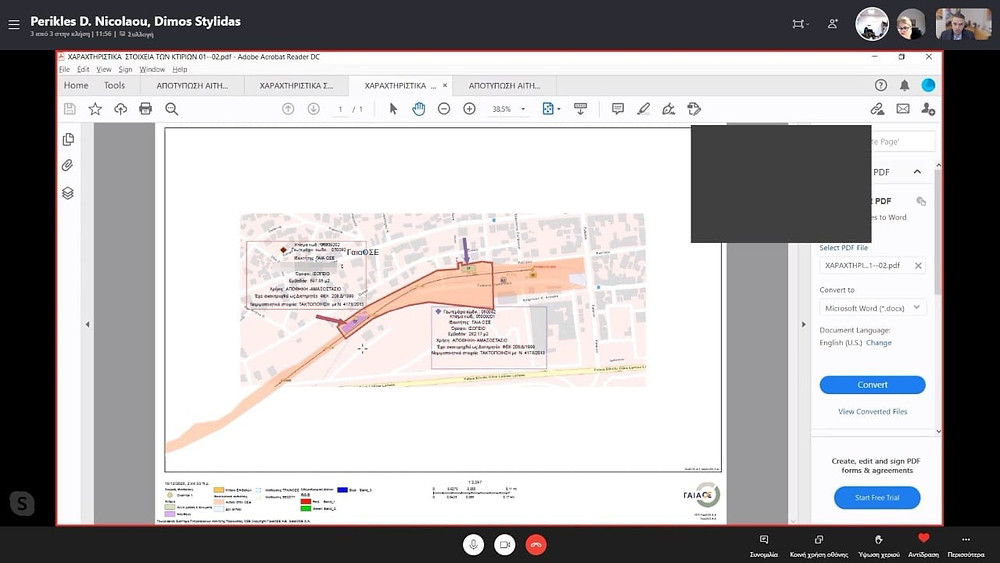Zoom in with the plus icon
1000x563 pixels.
[x=469, y=109]
